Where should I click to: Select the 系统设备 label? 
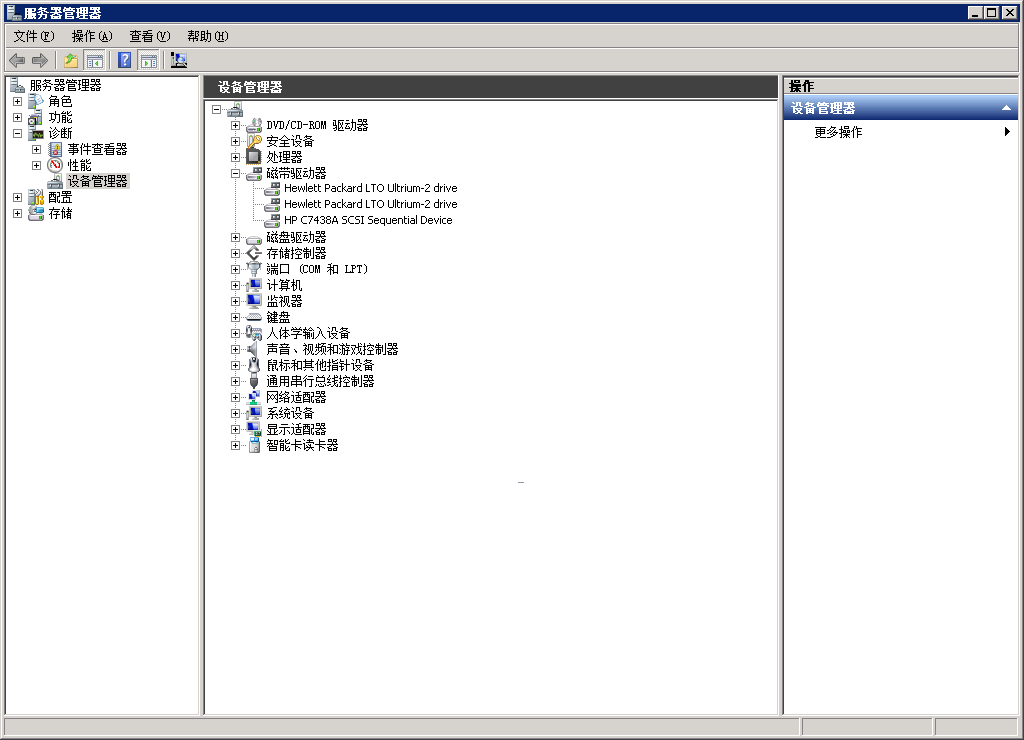[x=290, y=413]
